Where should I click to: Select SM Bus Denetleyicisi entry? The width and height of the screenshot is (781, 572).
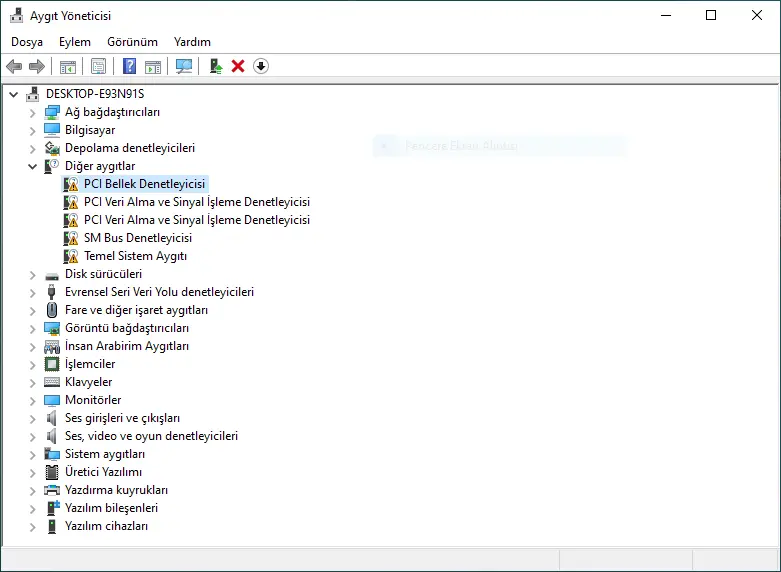pyautogui.click(x=138, y=238)
